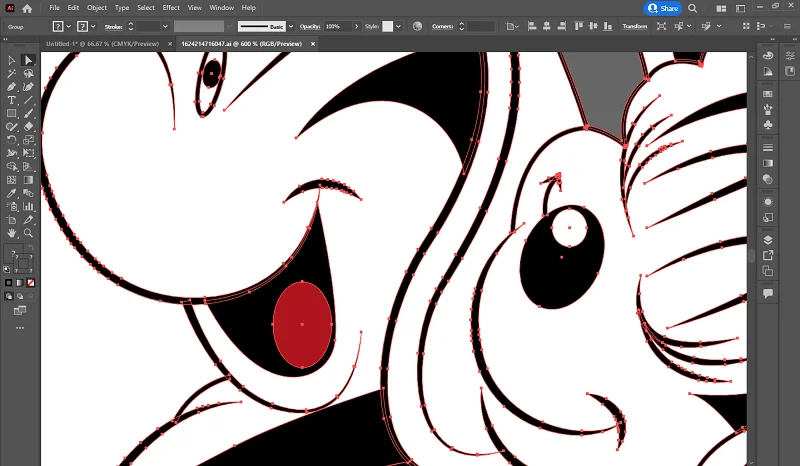Viewport: 800px width, 466px height.
Task: Select the Free Transform tool
Action: coord(29,153)
